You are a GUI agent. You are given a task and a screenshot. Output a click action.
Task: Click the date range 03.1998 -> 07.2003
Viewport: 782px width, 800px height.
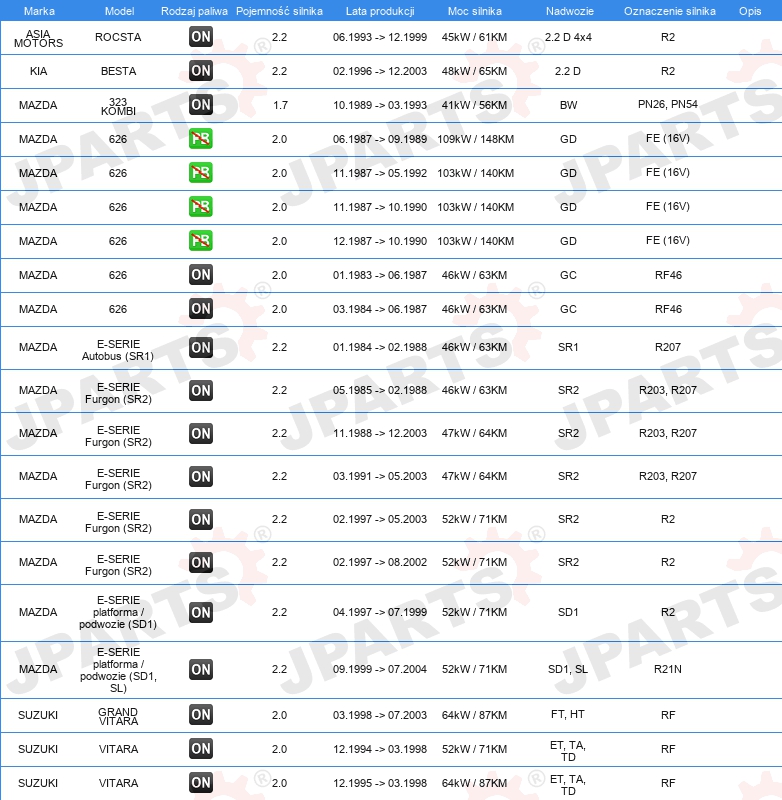pyautogui.click(x=380, y=715)
